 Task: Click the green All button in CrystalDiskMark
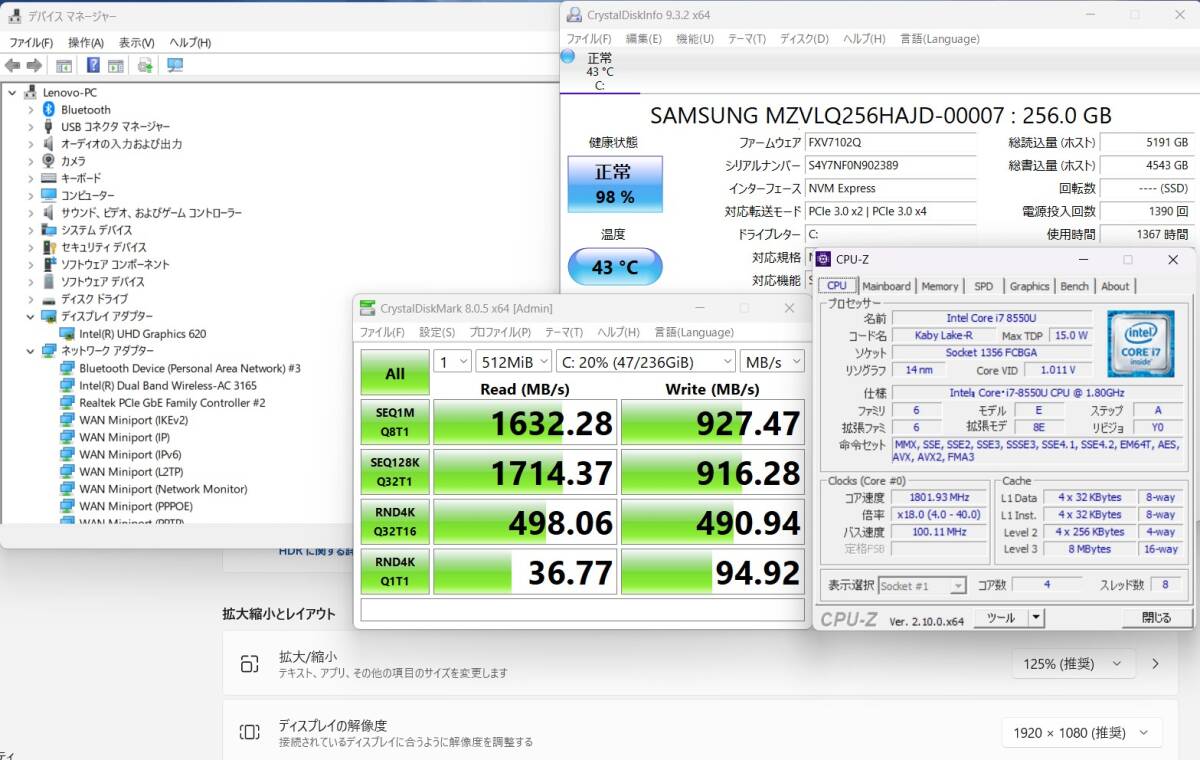point(395,373)
